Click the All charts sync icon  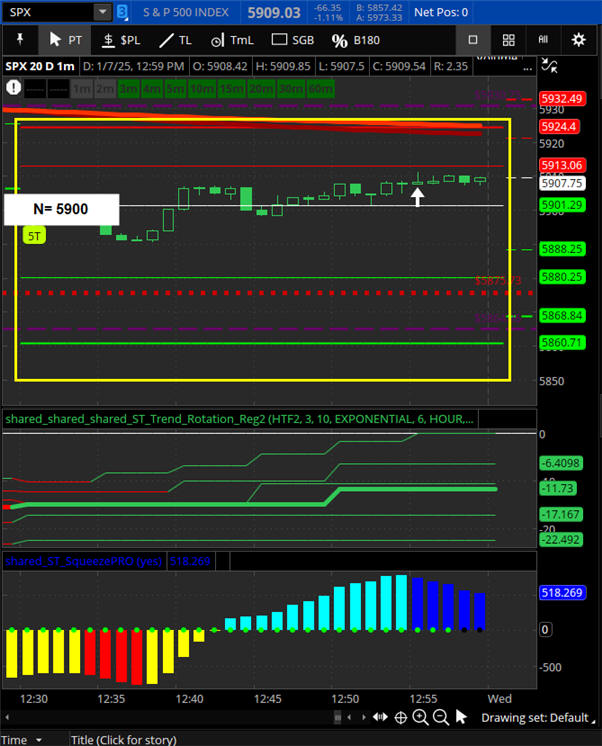543,39
